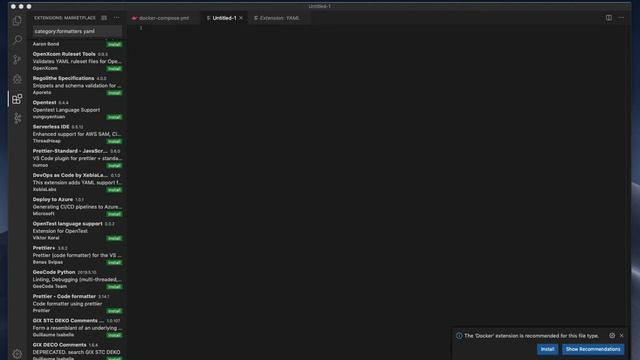Viewport: 640px width, 360px height.
Task: Open the Search view in activity bar
Action: tap(17, 40)
